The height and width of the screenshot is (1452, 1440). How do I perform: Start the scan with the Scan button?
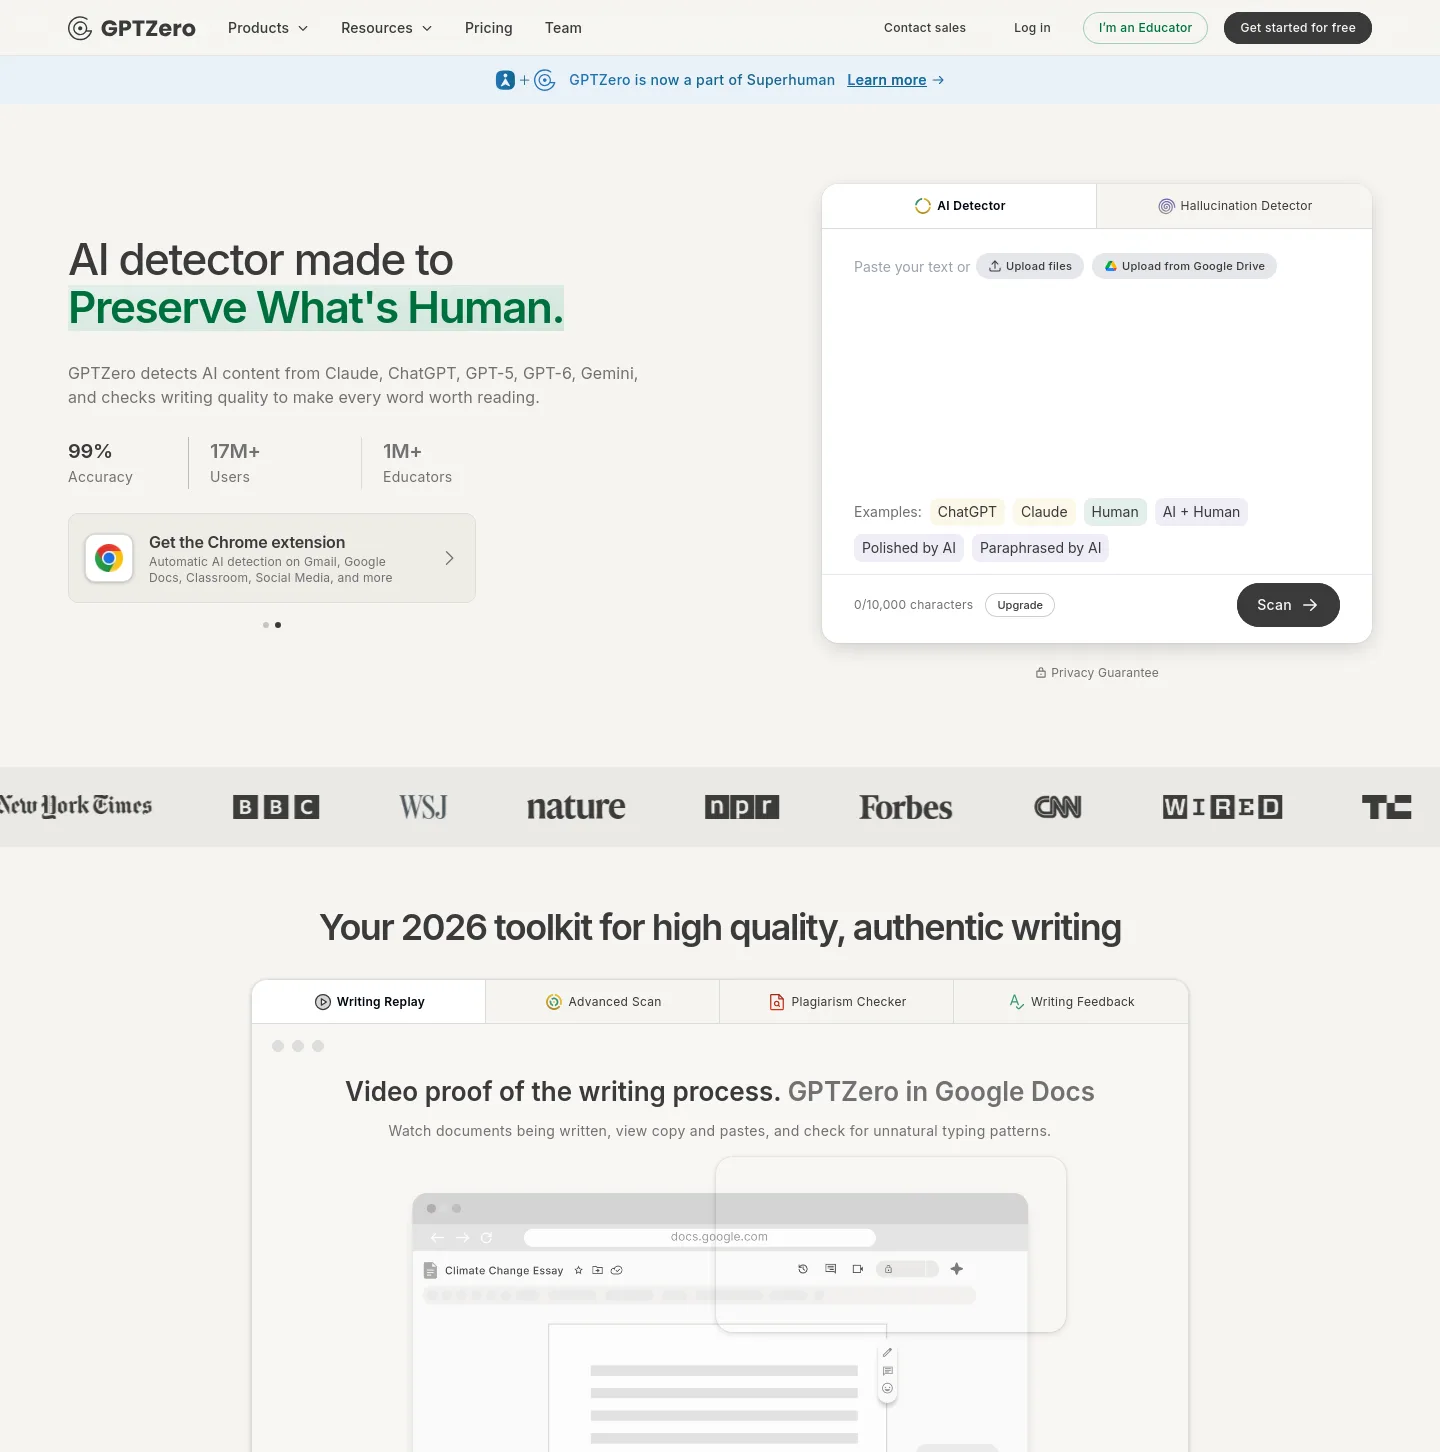(x=1288, y=605)
